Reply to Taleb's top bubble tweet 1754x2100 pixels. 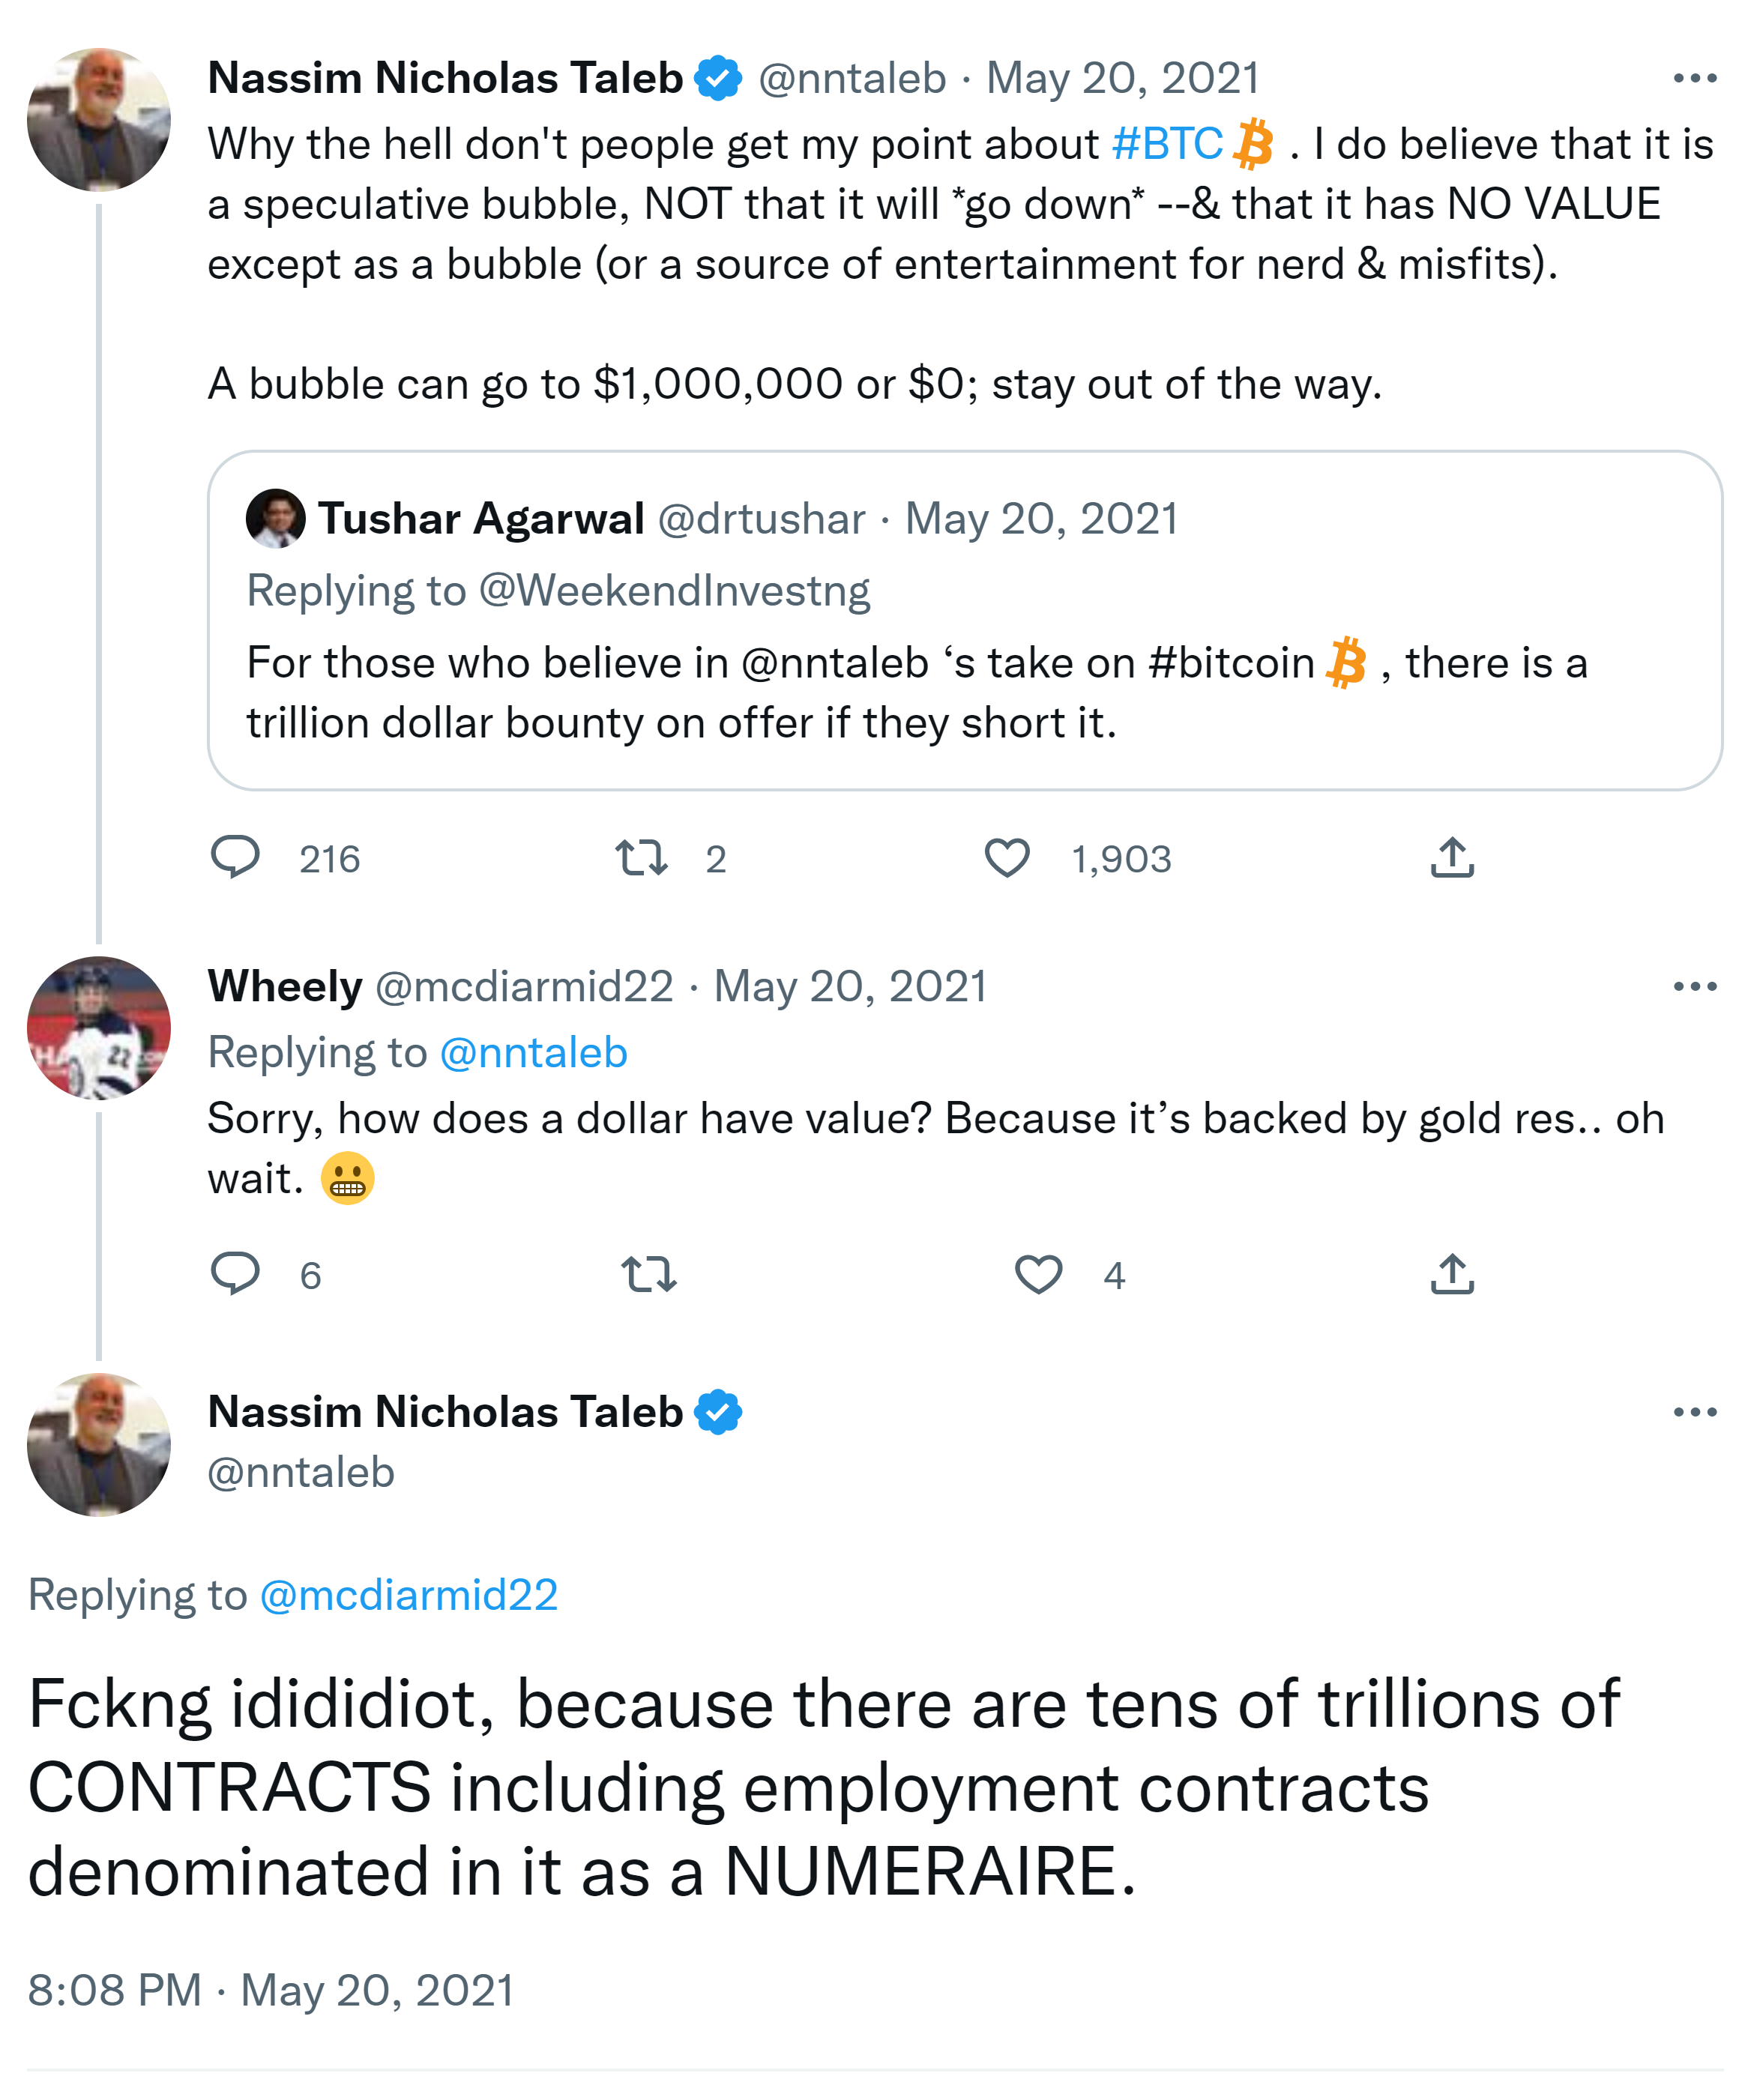[236, 857]
